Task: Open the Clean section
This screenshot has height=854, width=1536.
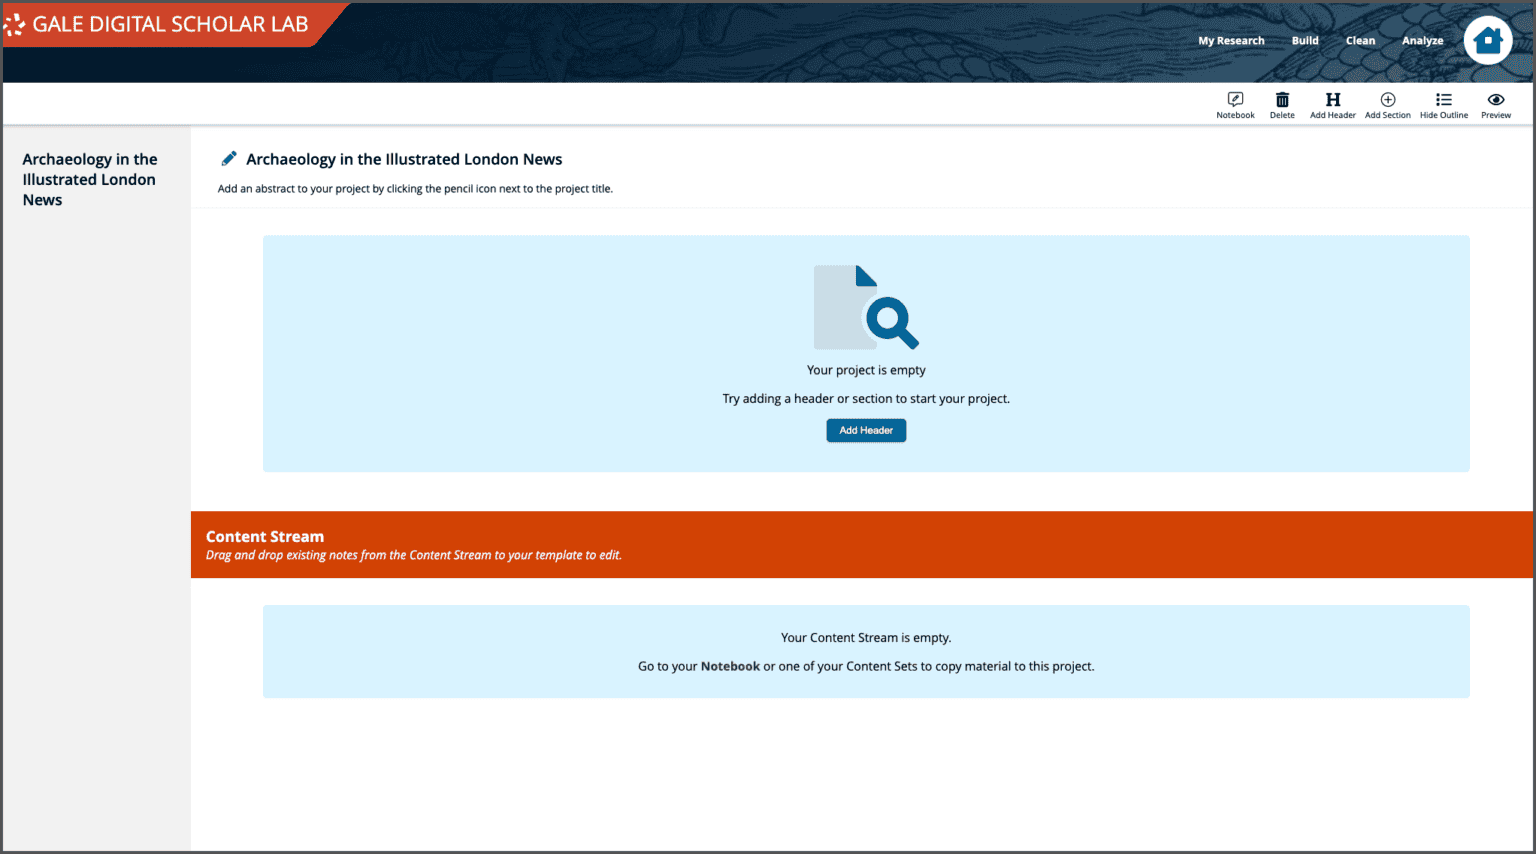Action: [1361, 40]
